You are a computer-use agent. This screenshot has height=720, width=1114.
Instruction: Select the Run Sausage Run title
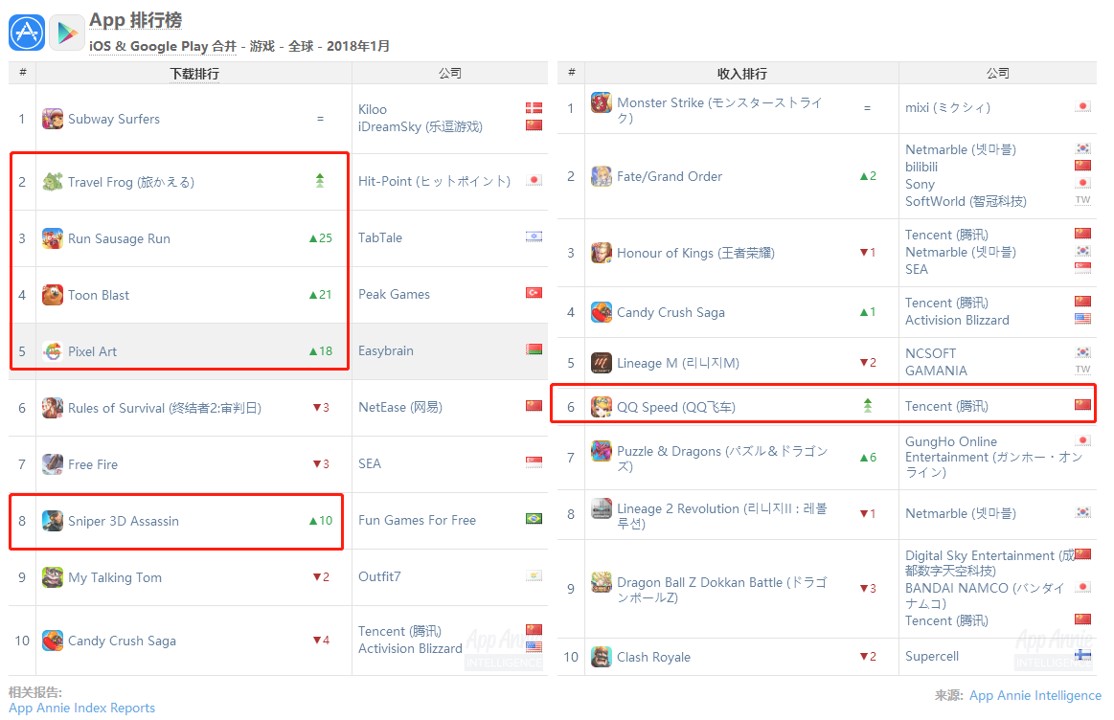(119, 238)
